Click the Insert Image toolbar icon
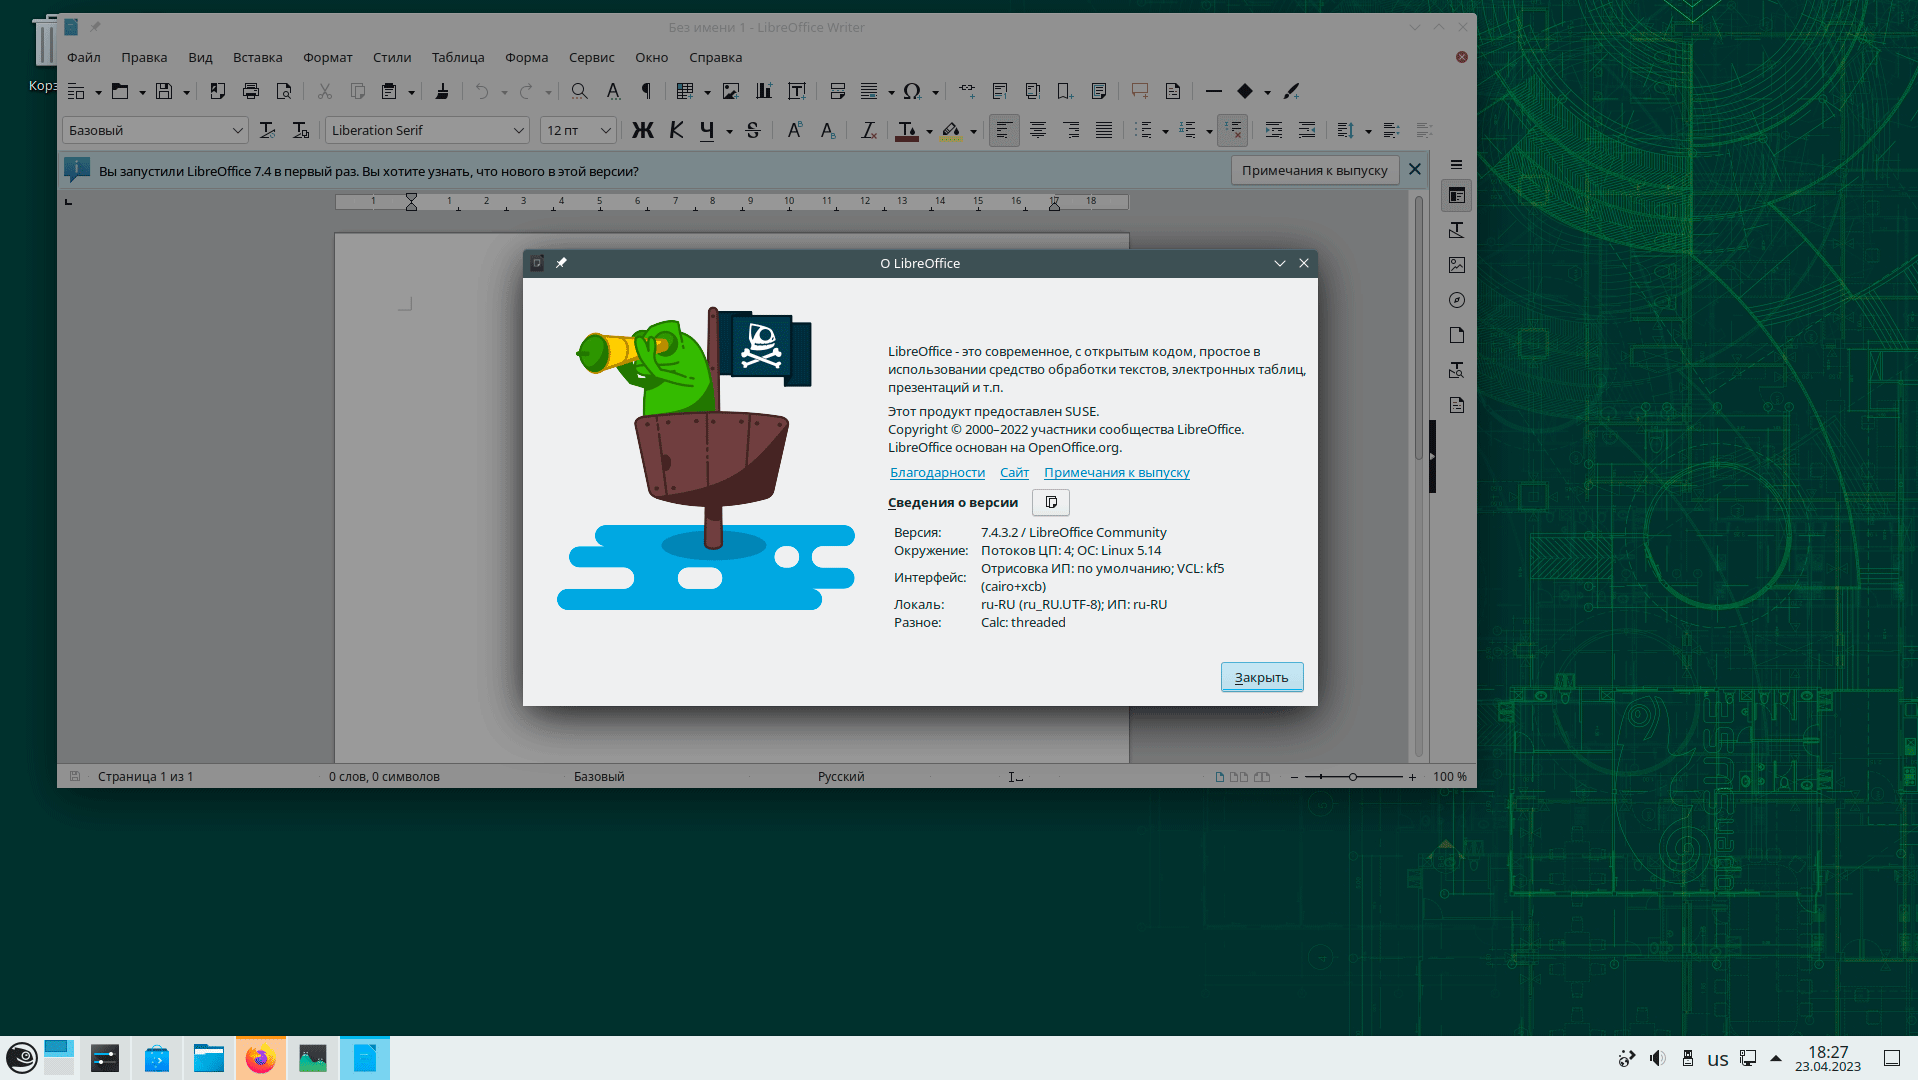The image size is (1918, 1080). point(731,91)
